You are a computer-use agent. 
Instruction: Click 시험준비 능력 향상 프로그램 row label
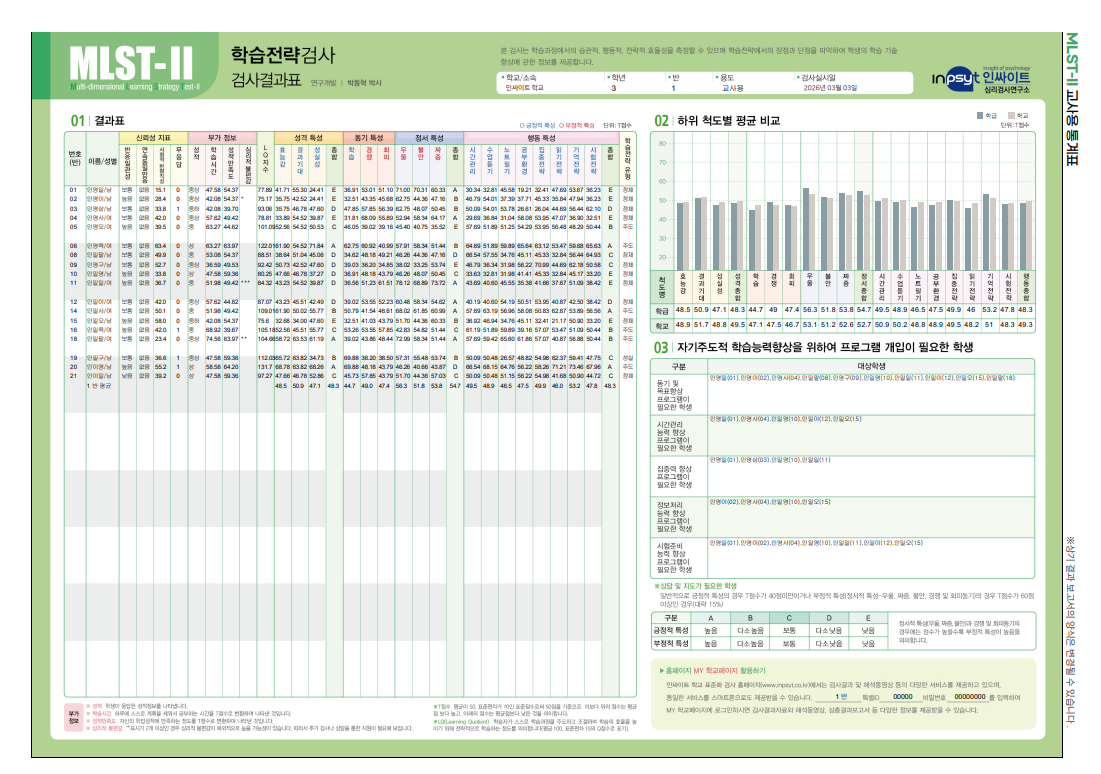tap(674, 558)
